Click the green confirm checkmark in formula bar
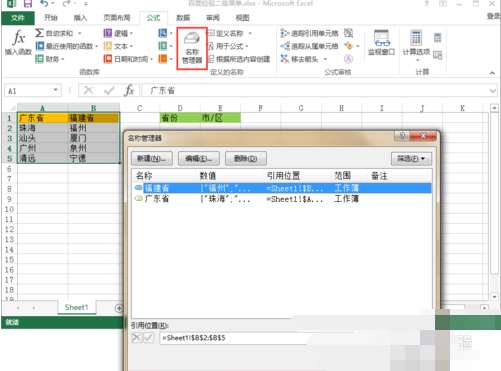Image resolution: width=501 pixels, height=371 pixels. 109,90
